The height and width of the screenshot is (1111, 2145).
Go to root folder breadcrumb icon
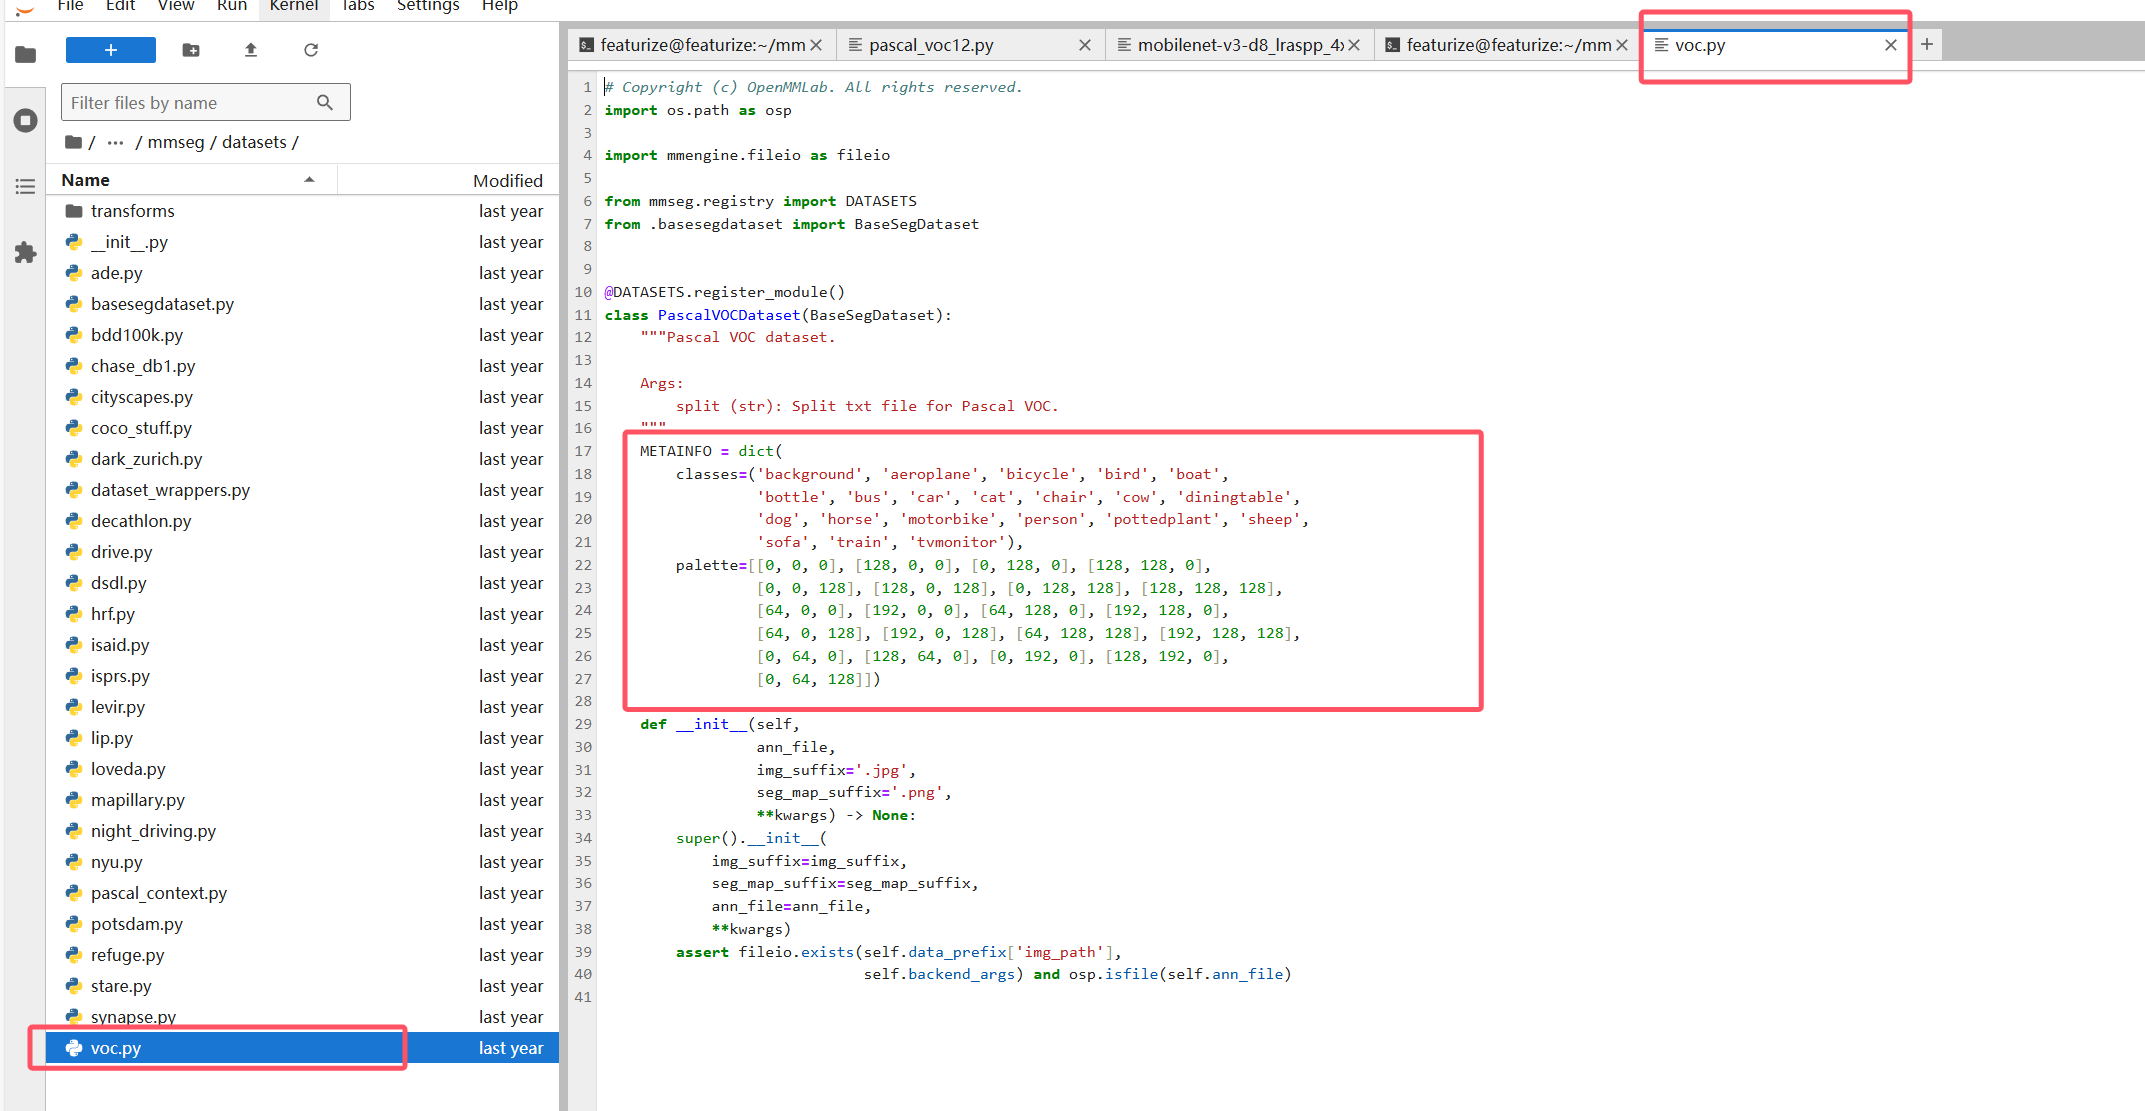point(73,142)
